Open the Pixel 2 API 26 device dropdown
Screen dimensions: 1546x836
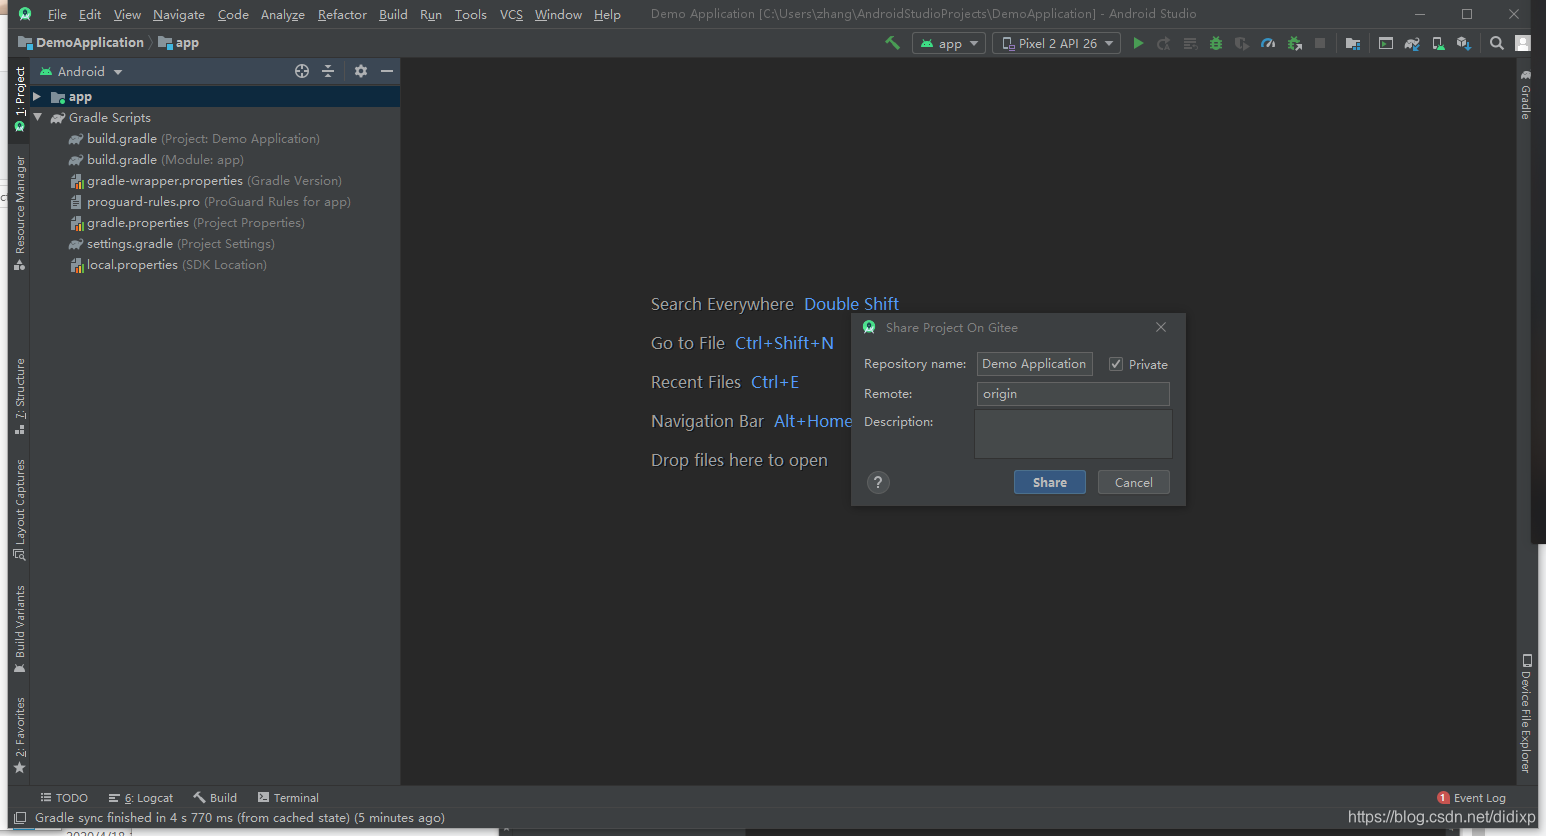click(1056, 43)
